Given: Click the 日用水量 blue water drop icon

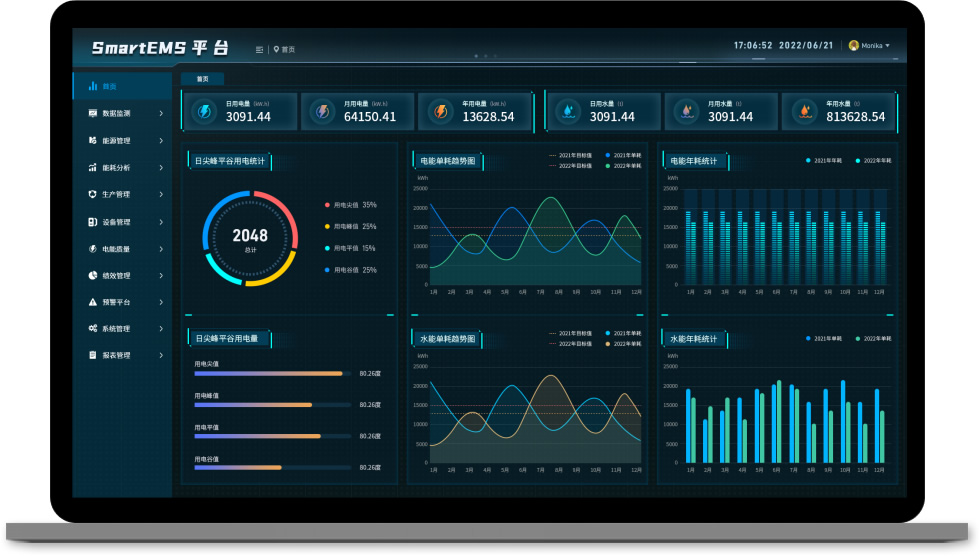Looking at the screenshot, I should pos(568,112).
